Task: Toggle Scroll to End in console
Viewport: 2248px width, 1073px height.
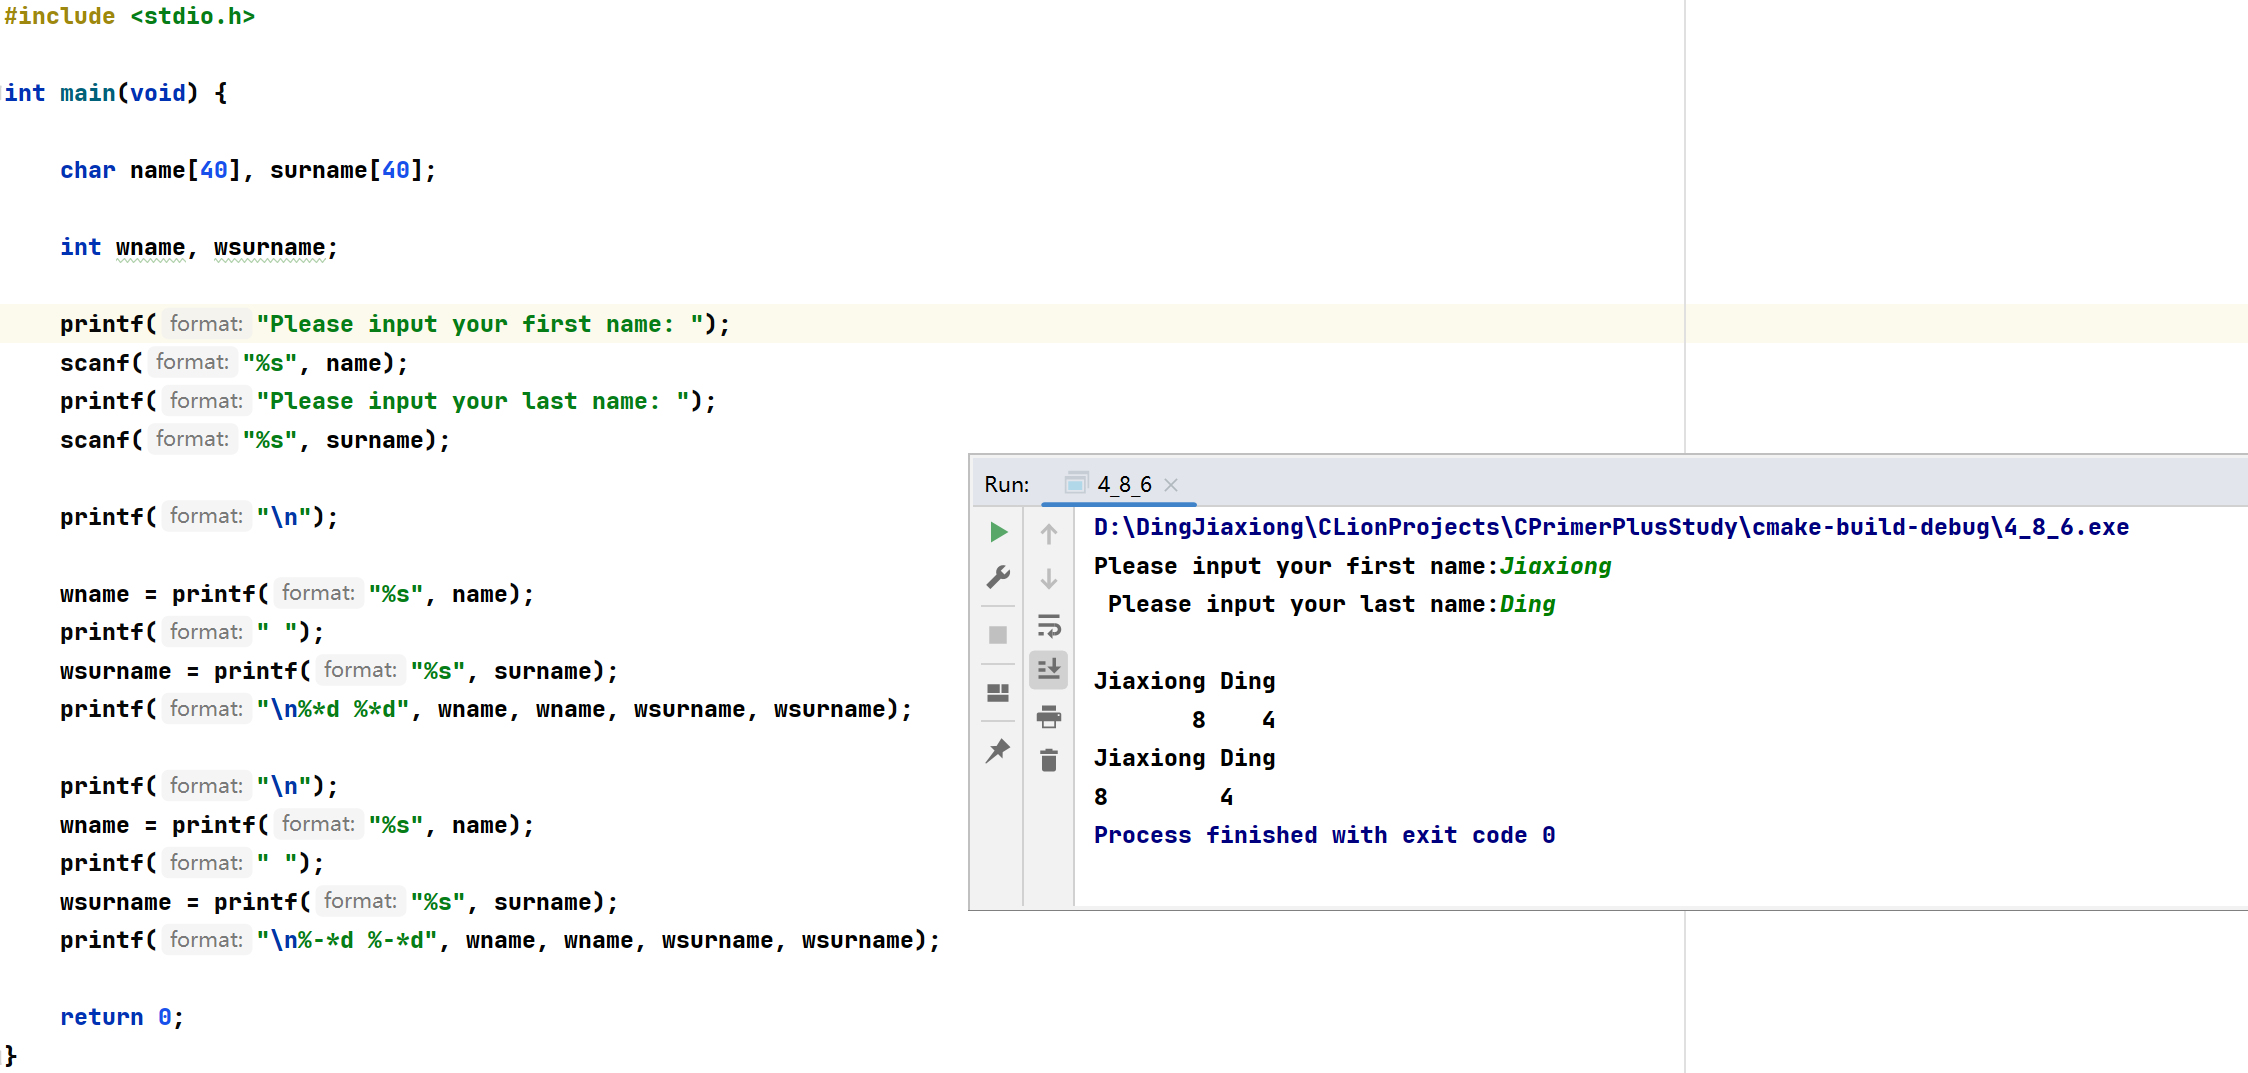Action: (1049, 669)
